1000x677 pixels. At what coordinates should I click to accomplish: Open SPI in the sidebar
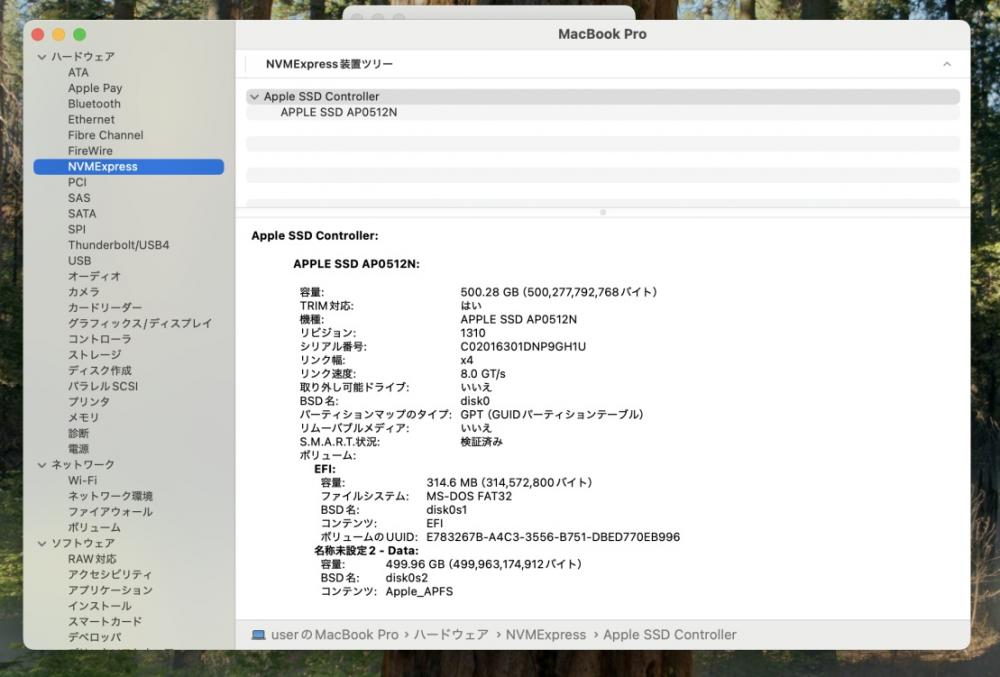point(77,229)
